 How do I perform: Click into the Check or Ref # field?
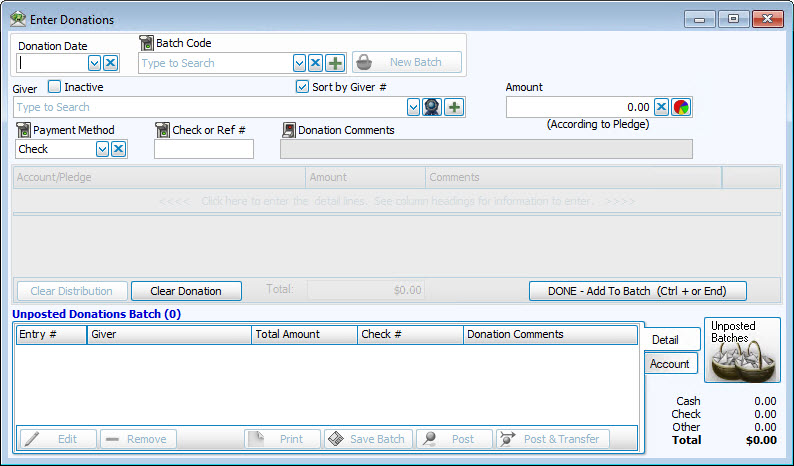point(204,149)
